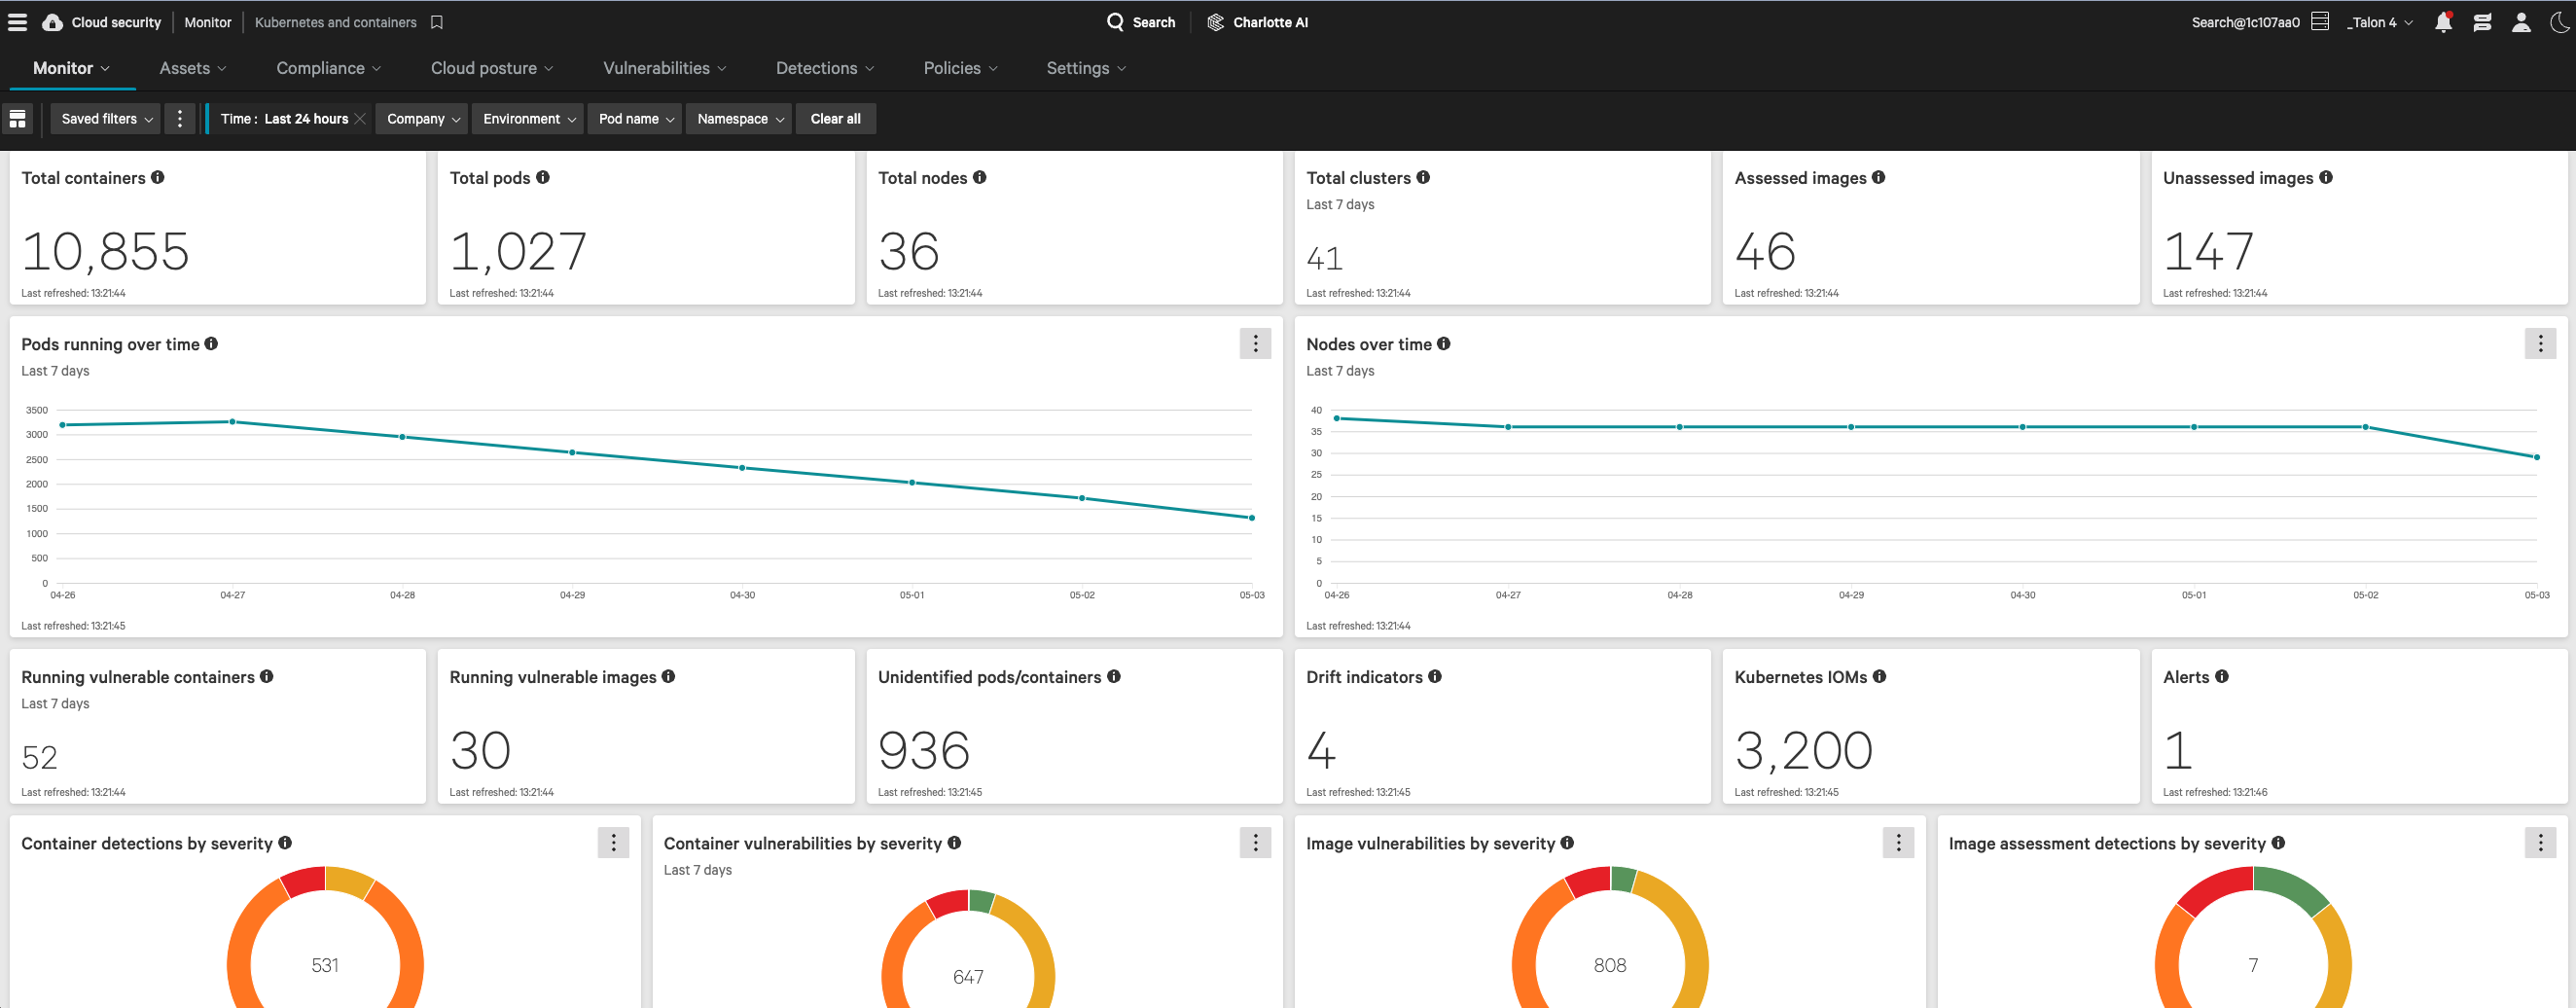Open the _Talon 4 account dropdown
Viewport: 2576px width, 1008px height.
point(2380,22)
